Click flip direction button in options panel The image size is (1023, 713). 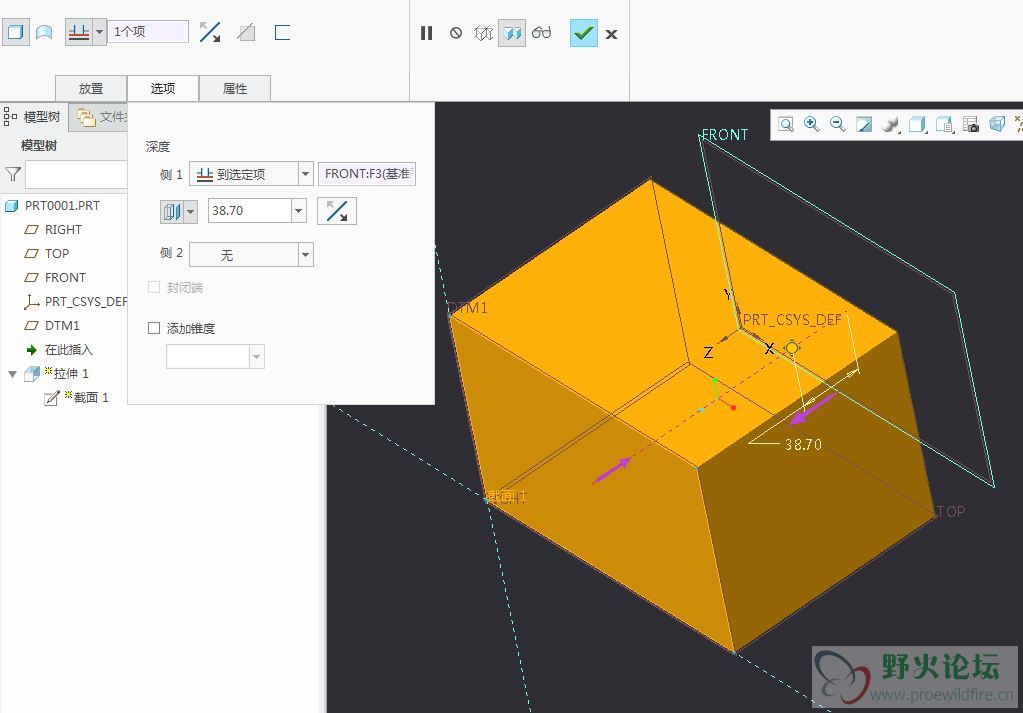click(x=337, y=211)
